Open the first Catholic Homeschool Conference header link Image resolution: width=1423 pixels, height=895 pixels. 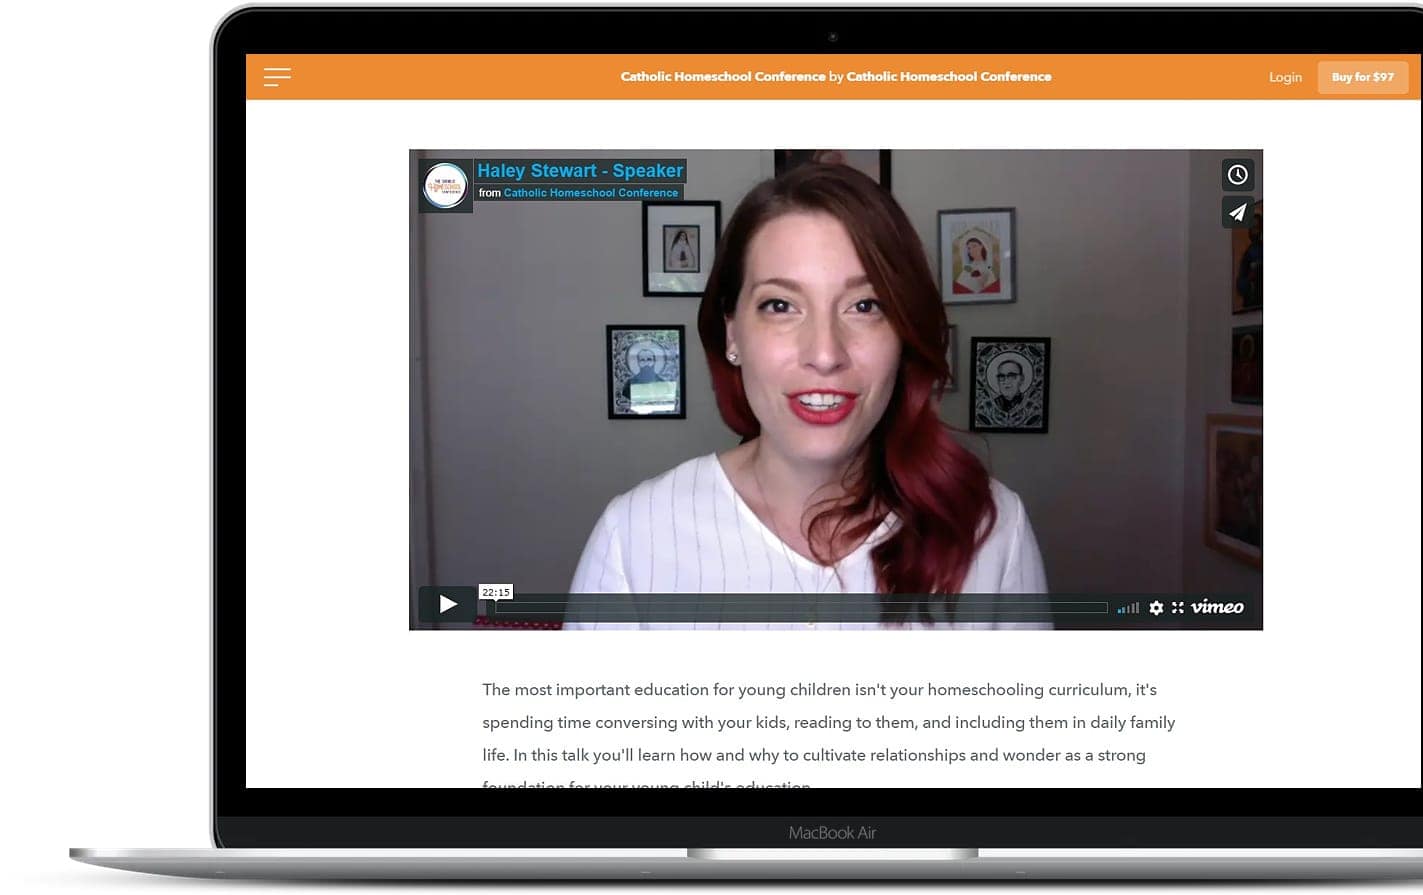pos(723,77)
